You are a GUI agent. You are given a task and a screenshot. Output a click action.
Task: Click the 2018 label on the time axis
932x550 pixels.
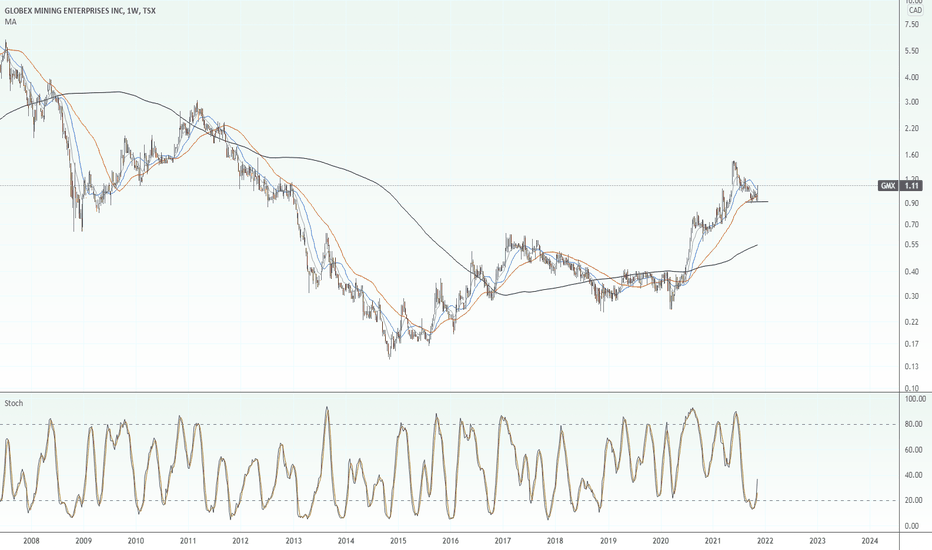[555, 541]
